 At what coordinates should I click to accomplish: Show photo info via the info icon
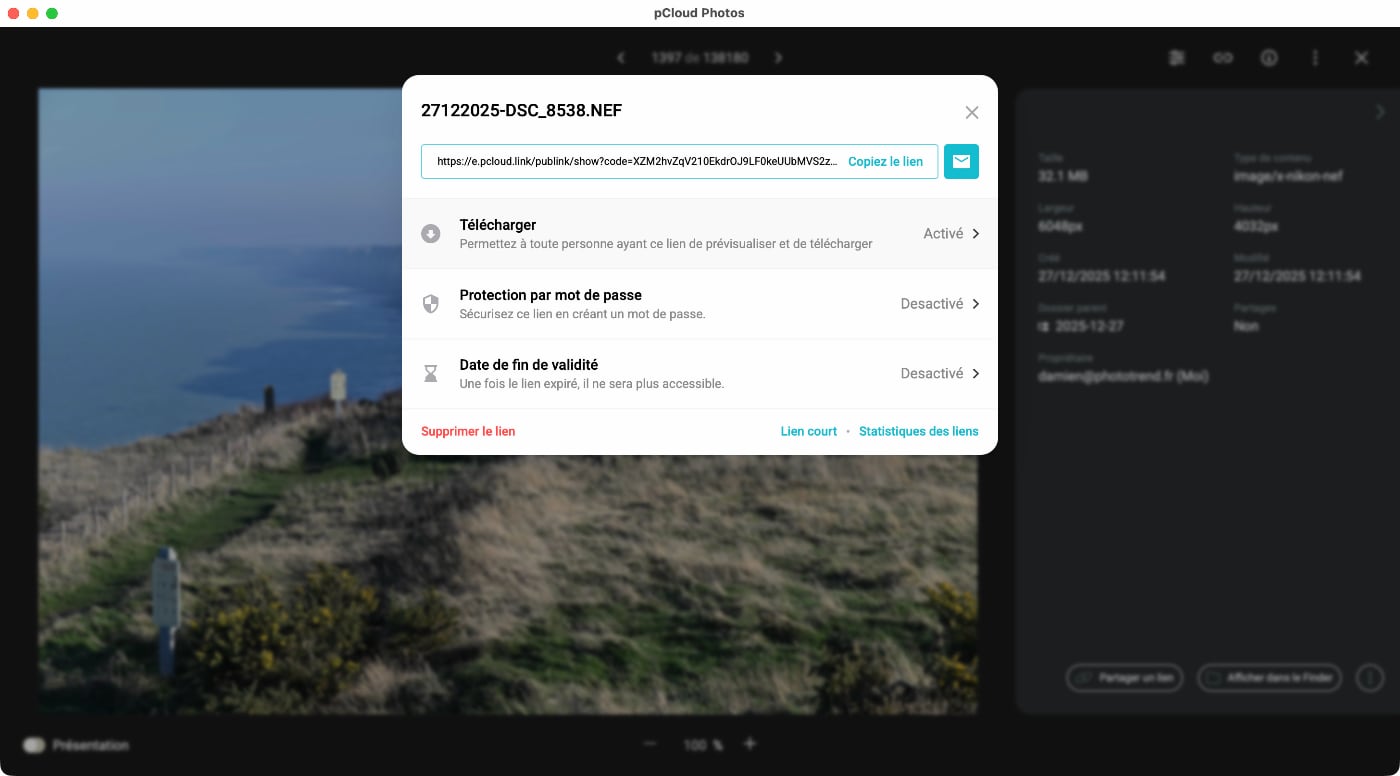[1269, 58]
